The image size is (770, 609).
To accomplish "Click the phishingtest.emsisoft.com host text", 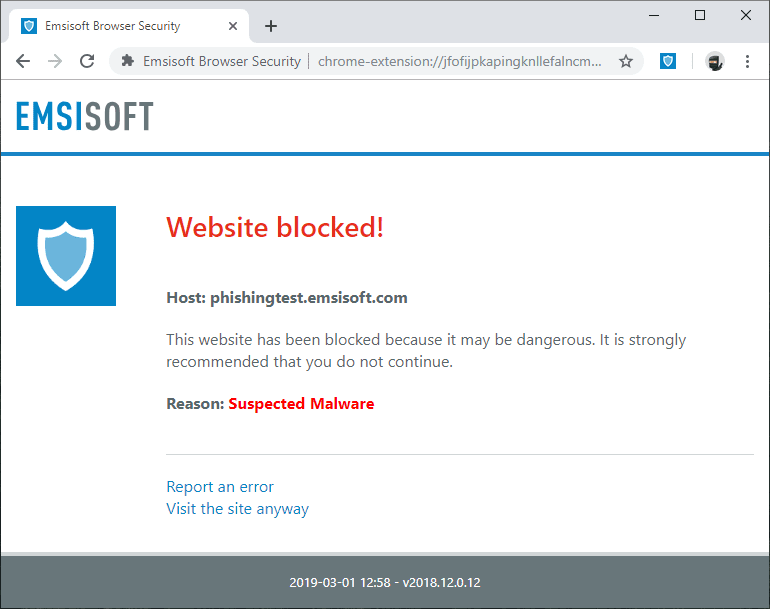I will [309, 298].
